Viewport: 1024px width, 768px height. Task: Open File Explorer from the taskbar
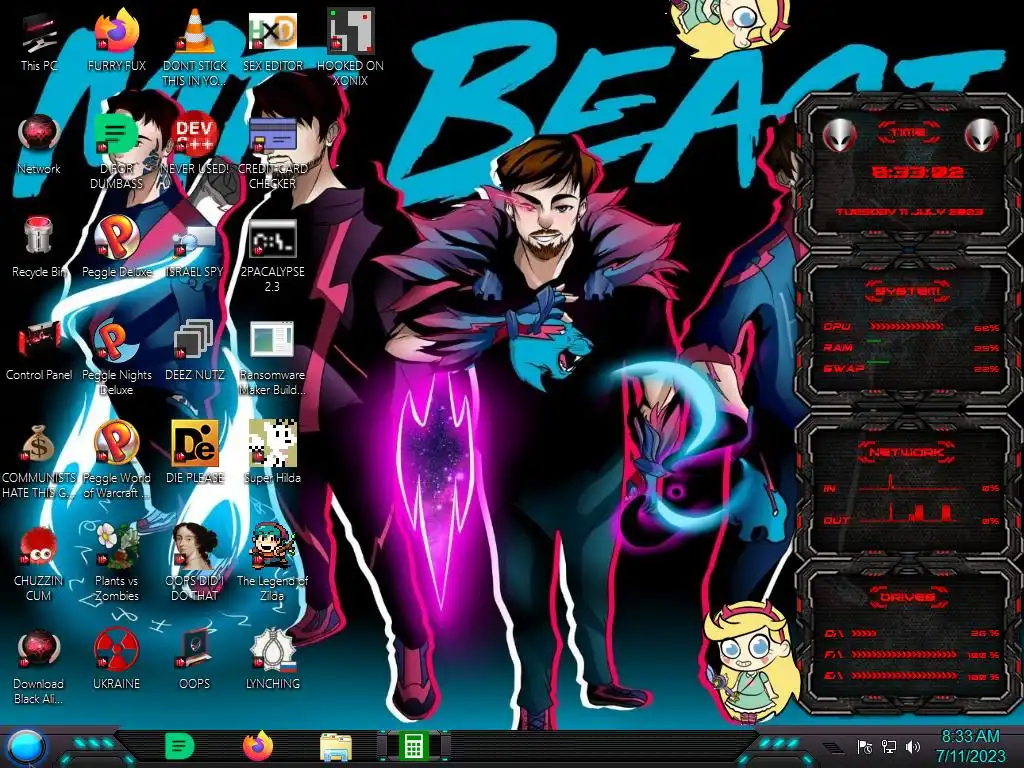(336, 748)
